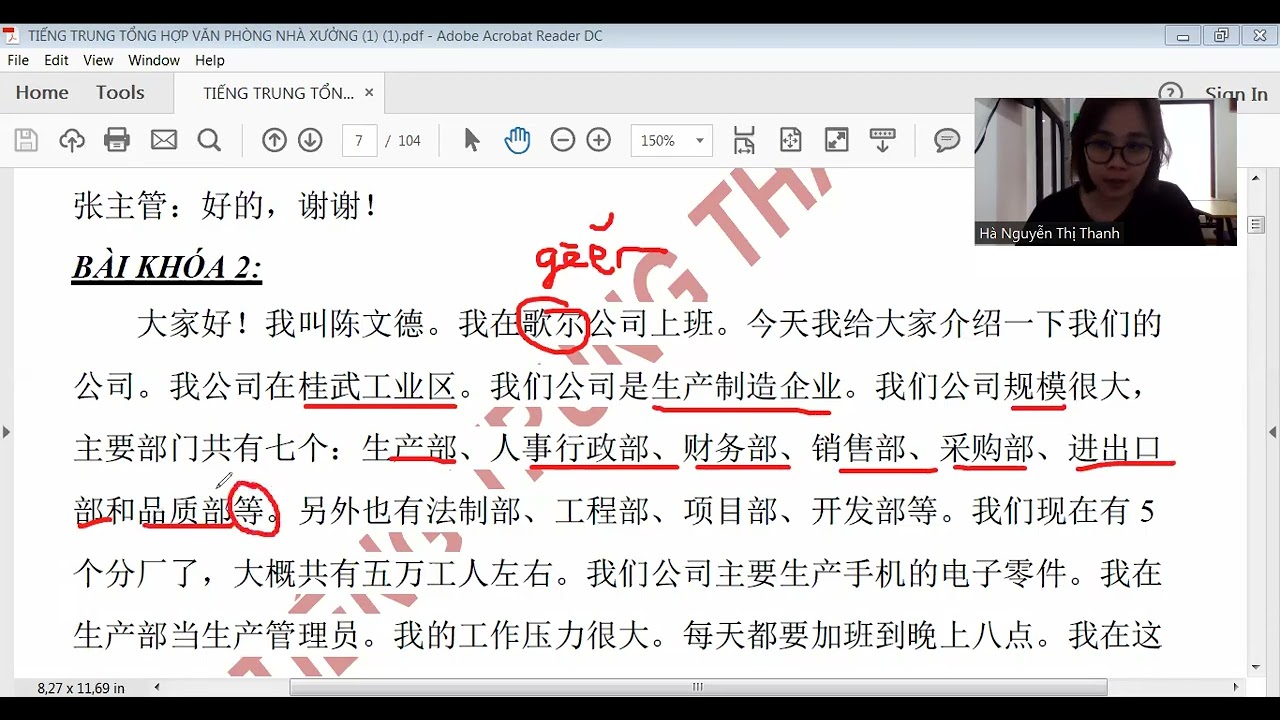Expand the left navigation pane arrow
This screenshot has width=1280, height=720.
click(6, 432)
